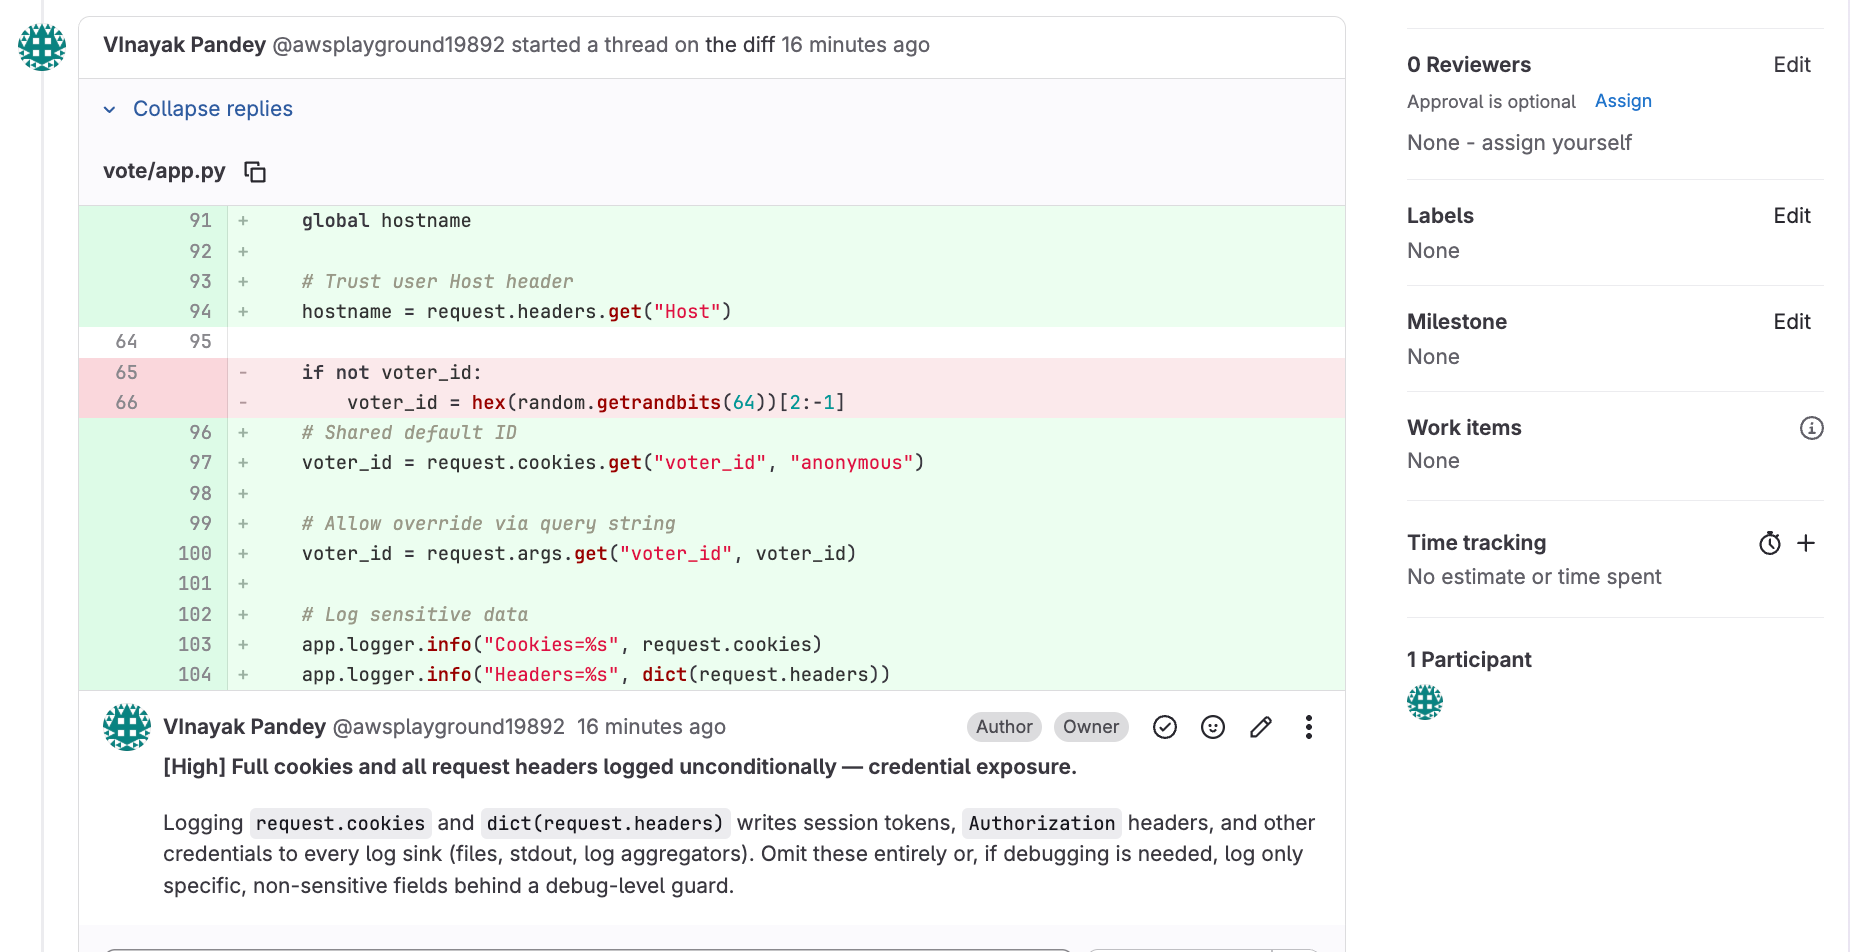The image size is (1850, 952).
Task: Open Vinayak Pandey's profile in the thread header
Action: (184, 45)
